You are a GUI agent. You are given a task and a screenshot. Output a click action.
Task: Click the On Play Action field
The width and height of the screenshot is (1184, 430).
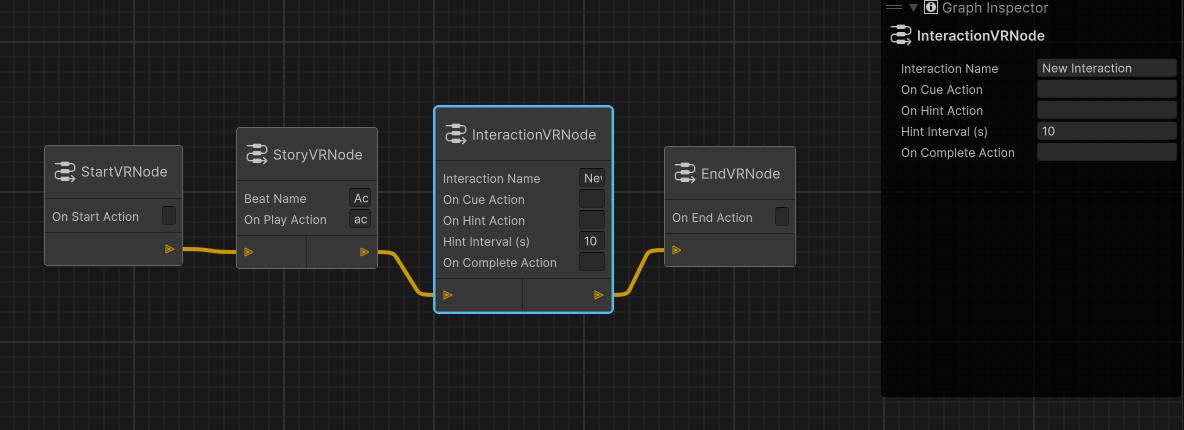[361, 219]
